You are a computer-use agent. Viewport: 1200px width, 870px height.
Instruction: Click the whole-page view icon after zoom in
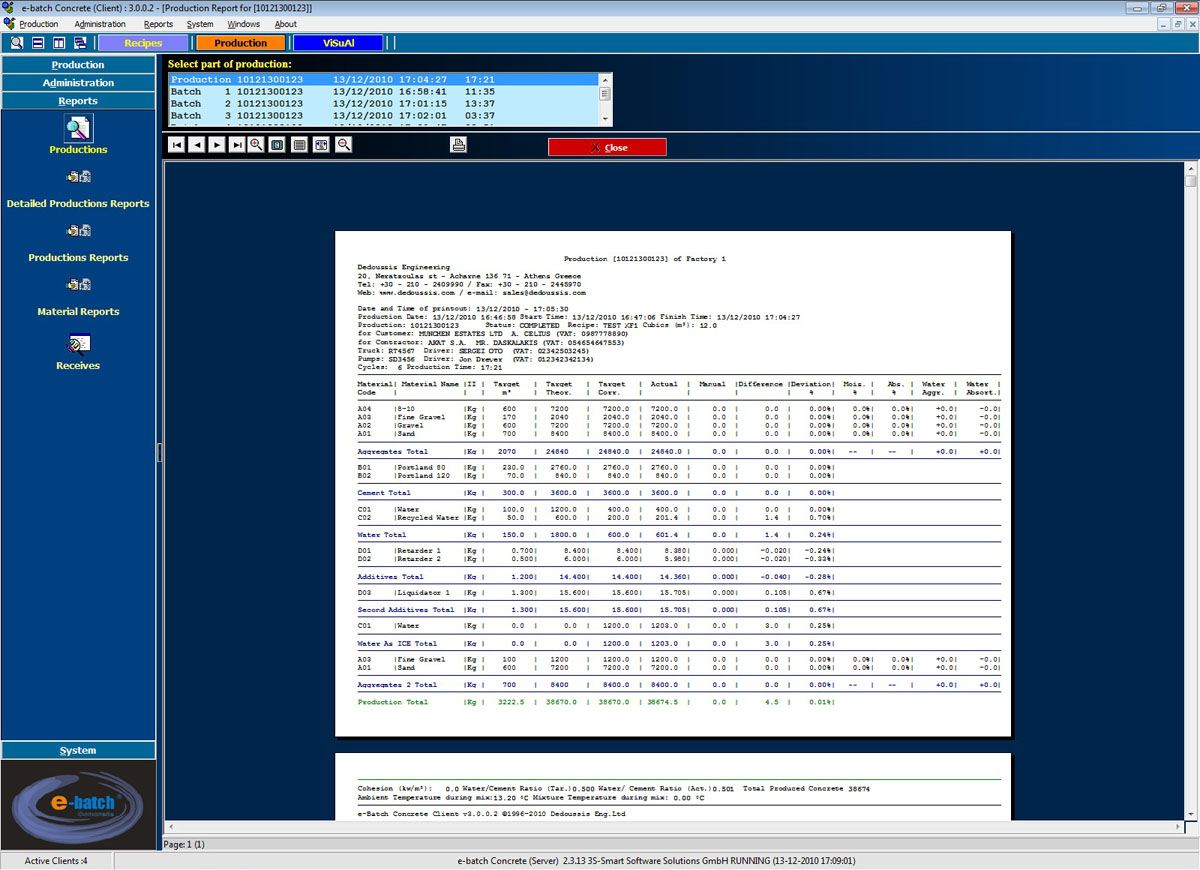[x=277, y=145]
